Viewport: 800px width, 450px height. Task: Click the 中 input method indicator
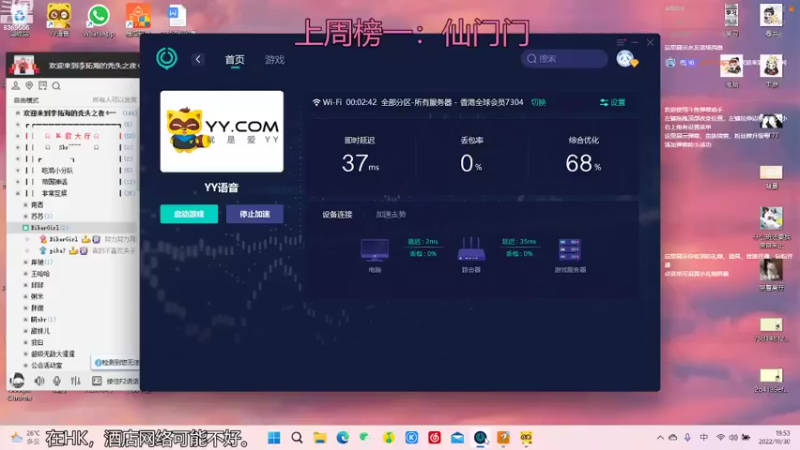pos(704,437)
